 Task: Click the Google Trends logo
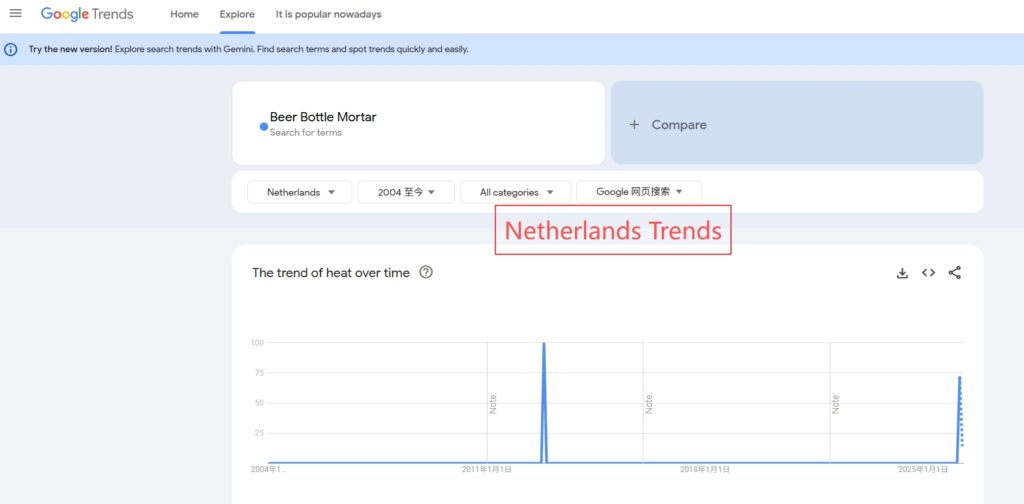point(87,15)
